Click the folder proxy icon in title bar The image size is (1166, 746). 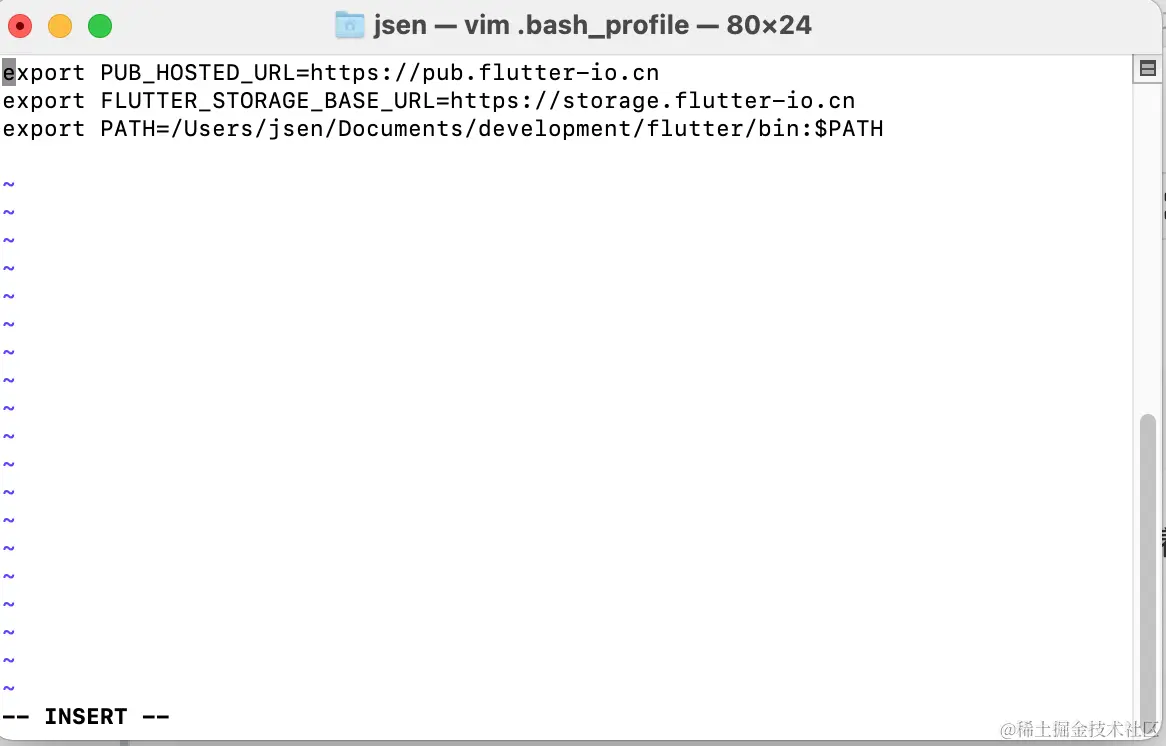(x=349, y=25)
